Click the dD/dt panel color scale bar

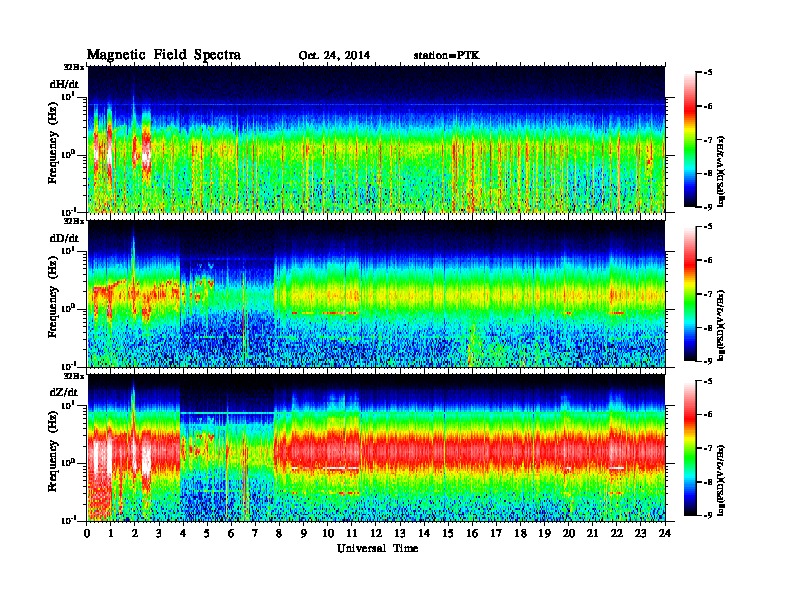(x=689, y=294)
